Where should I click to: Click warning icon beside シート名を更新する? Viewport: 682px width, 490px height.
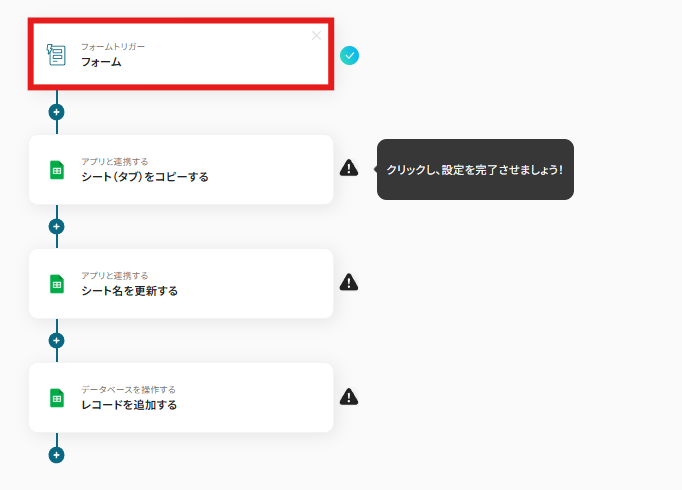pyautogui.click(x=349, y=282)
